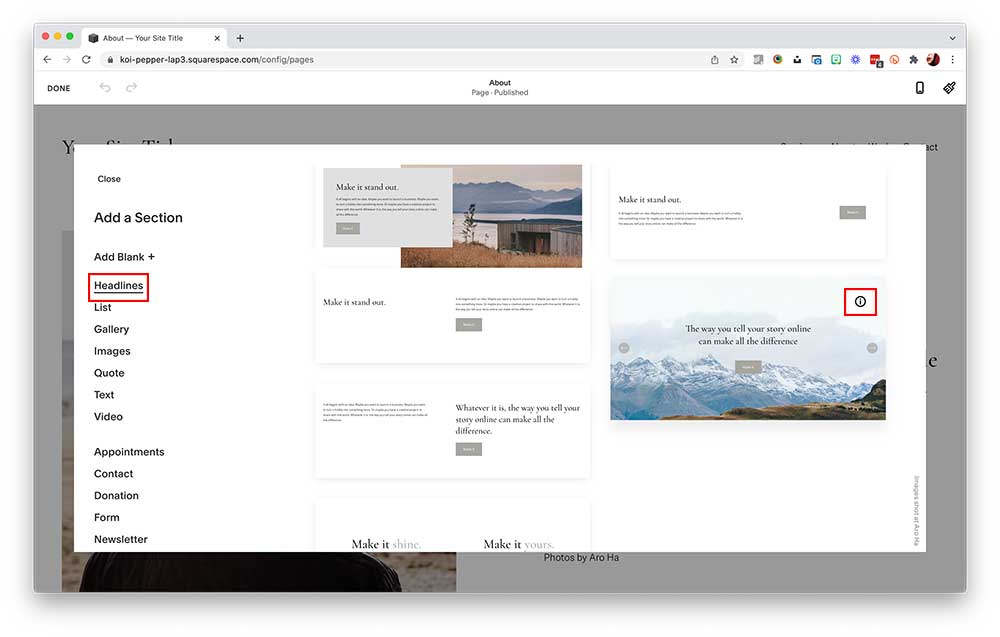This screenshot has width=1000, height=637.
Task: Click the colorful round extension icon
Action: (x=777, y=59)
